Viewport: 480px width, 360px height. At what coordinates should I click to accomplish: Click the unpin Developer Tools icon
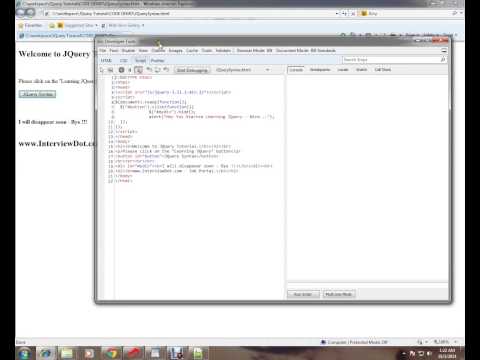click(x=444, y=51)
